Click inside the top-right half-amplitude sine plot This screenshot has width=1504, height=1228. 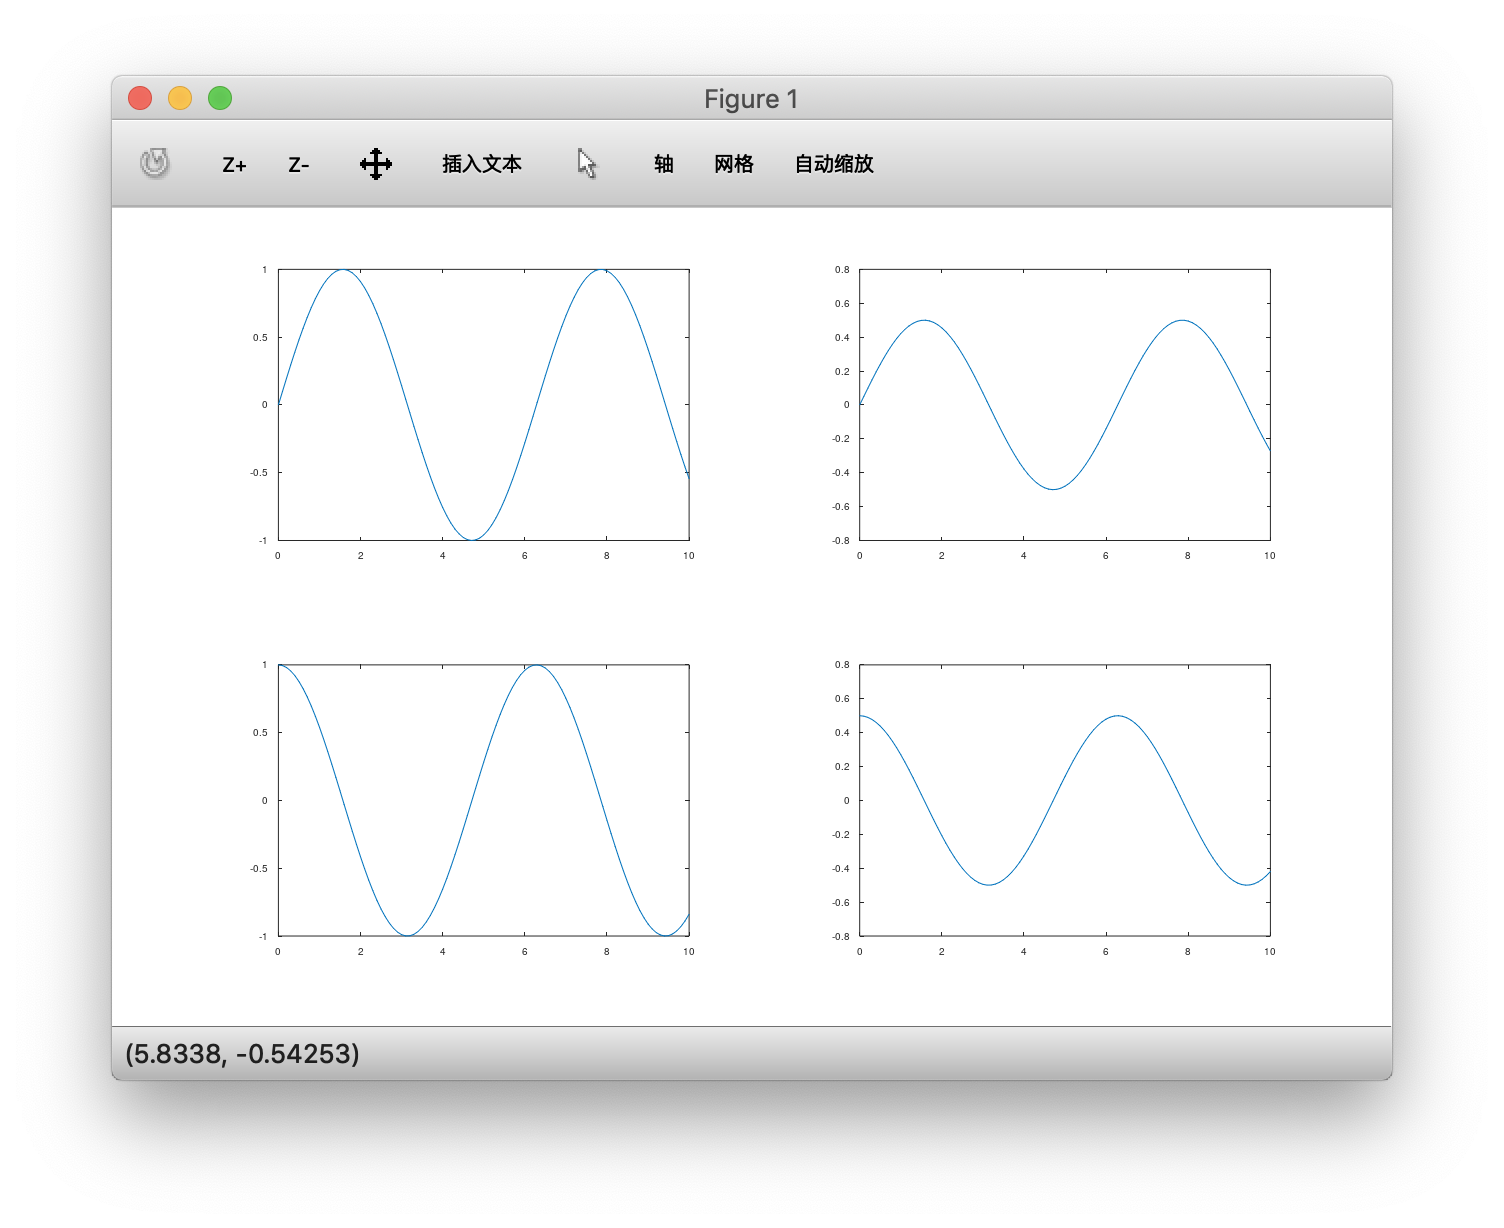pos(1065,405)
